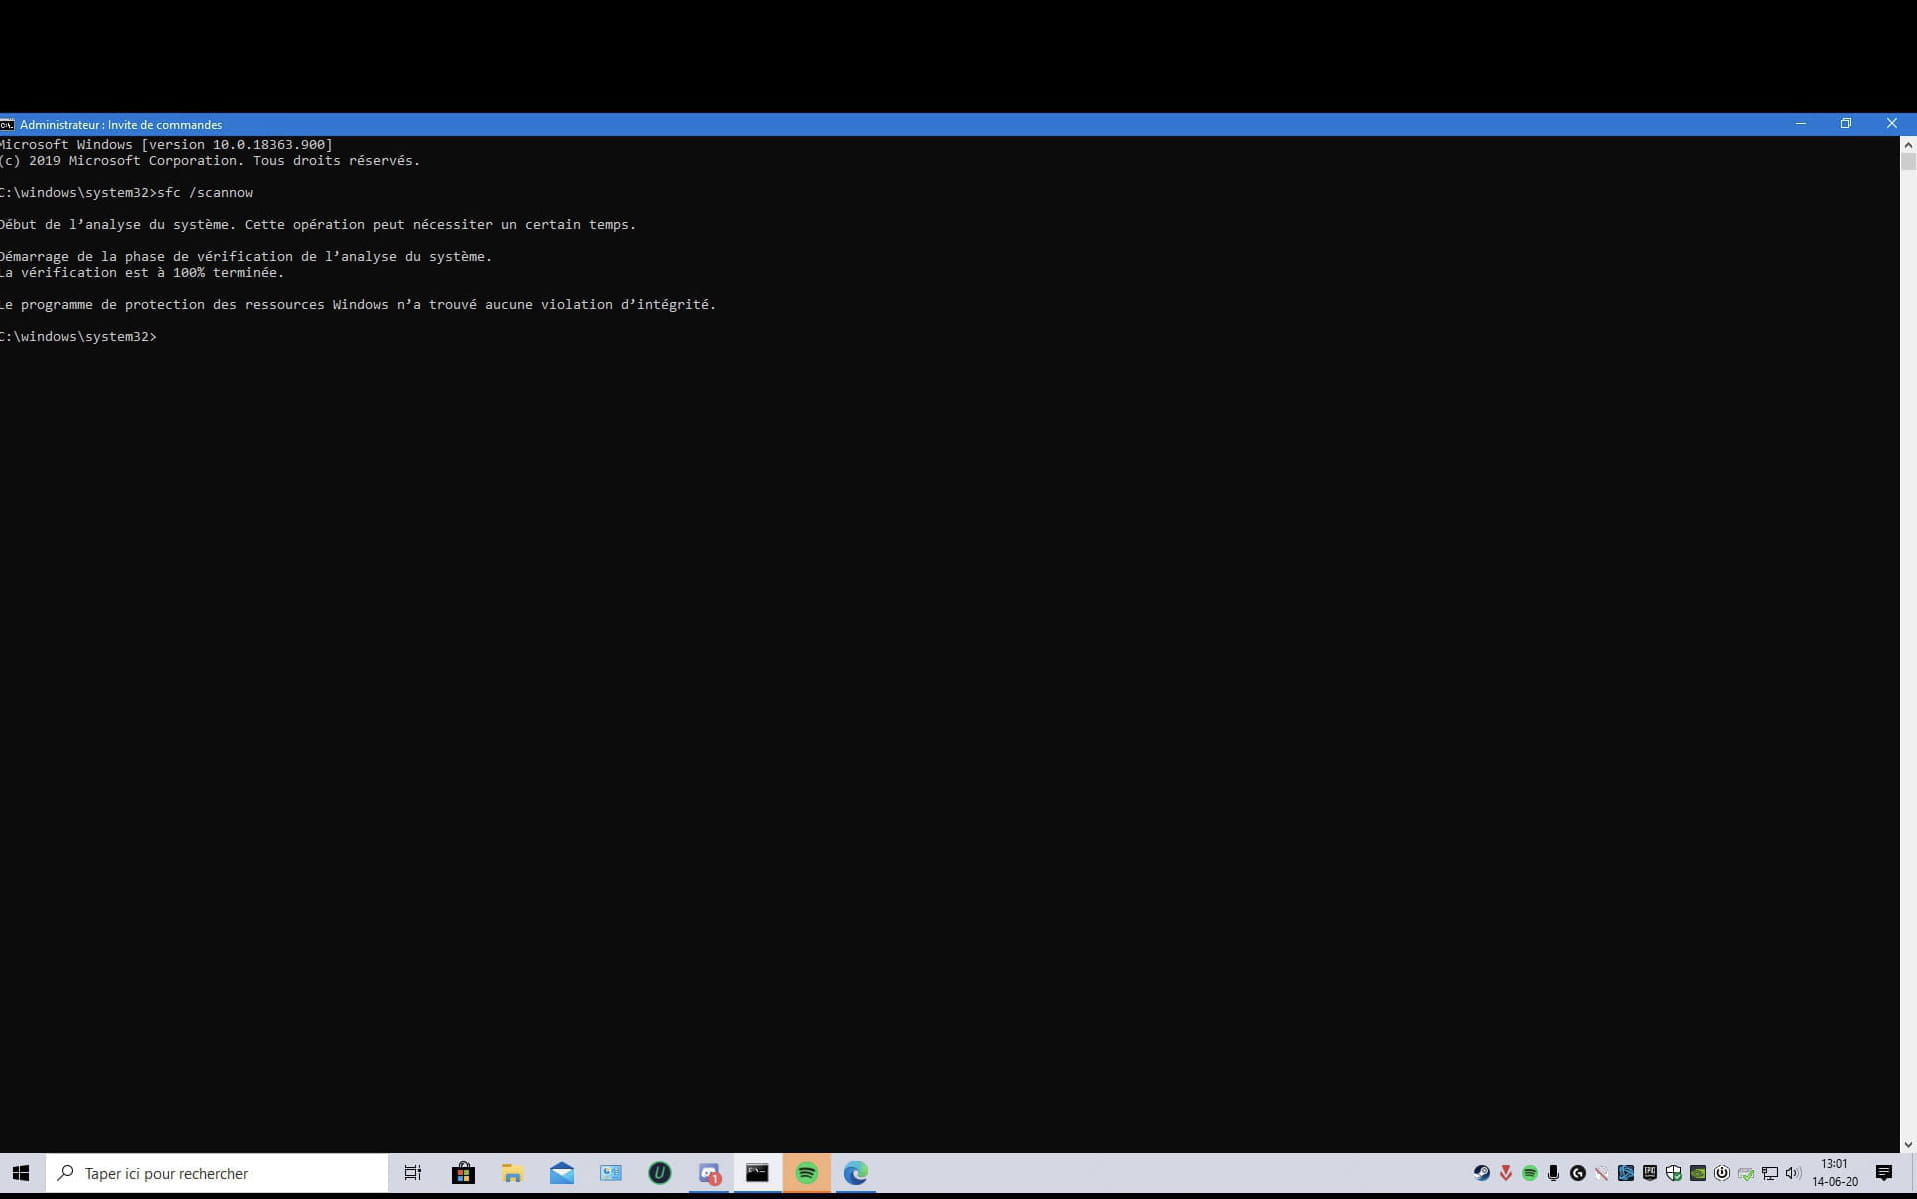Screen dimensions: 1917x1199
Task: Click the Epic Games tray icon
Action: [x=1649, y=1173]
